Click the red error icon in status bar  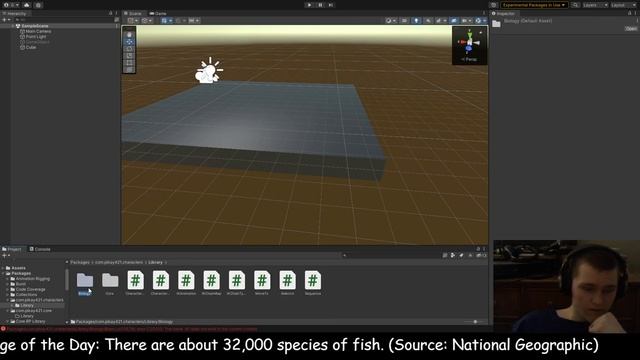click(x=3, y=329)
